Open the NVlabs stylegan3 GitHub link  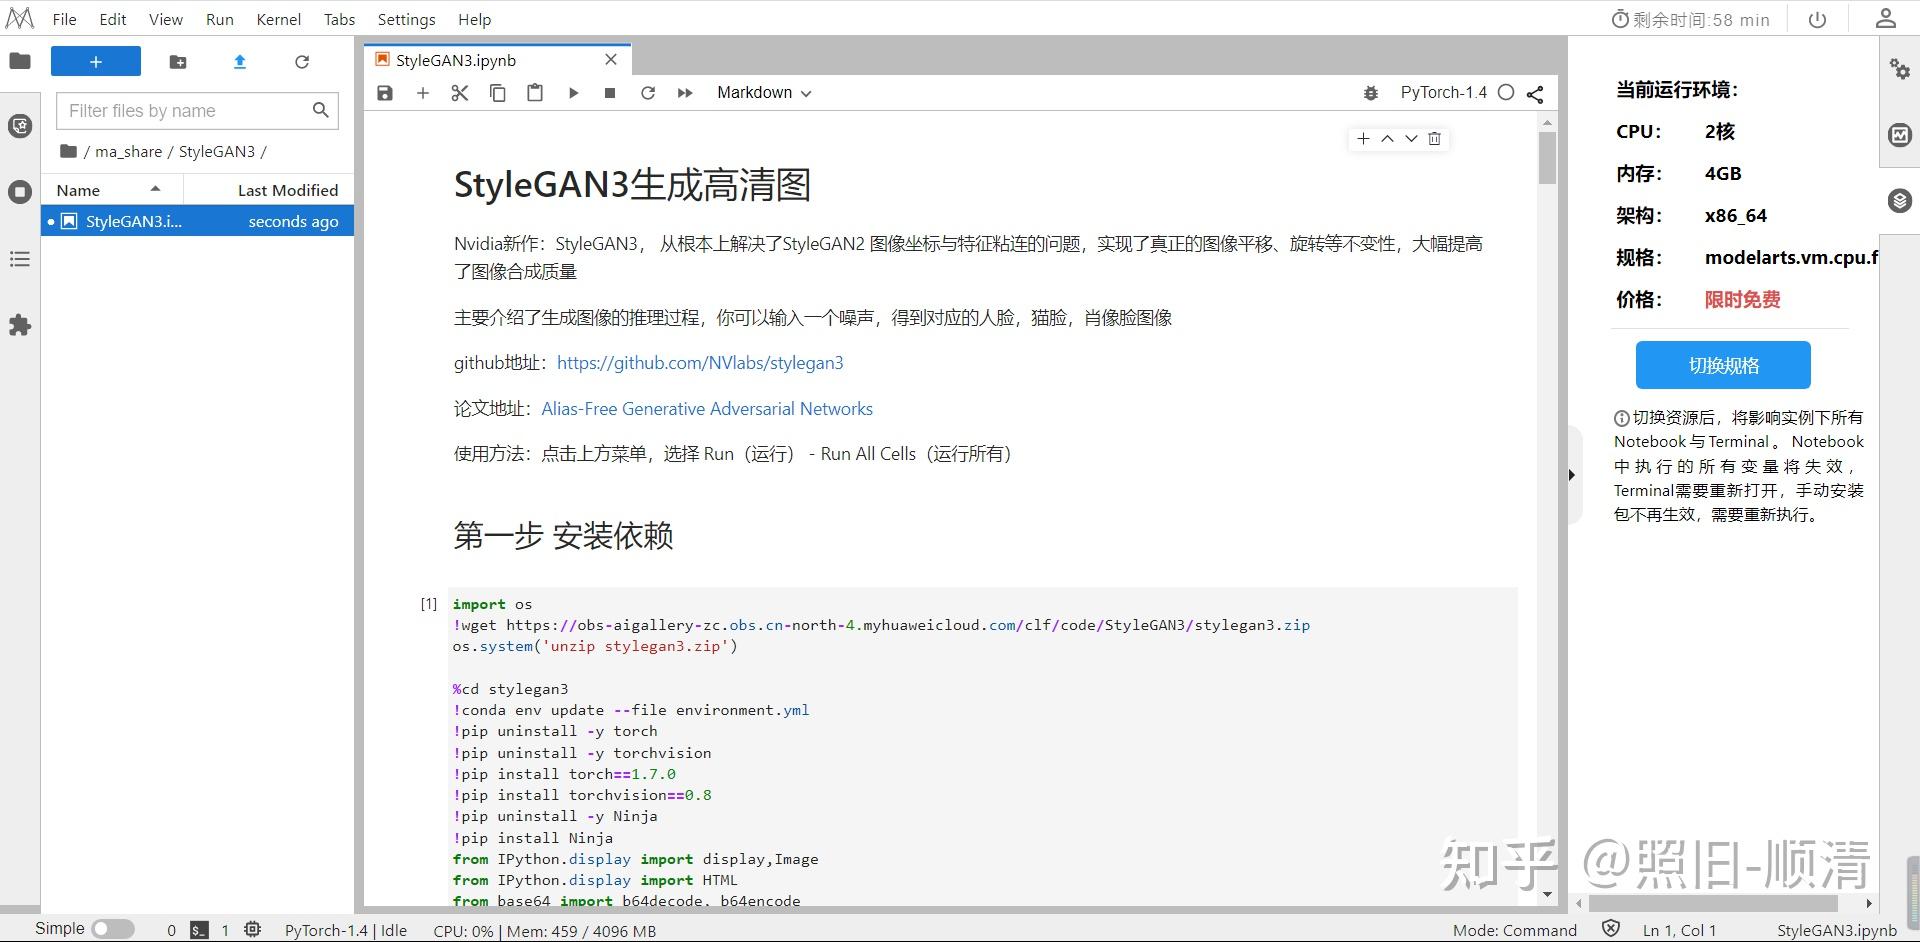[x=699, y=362]
